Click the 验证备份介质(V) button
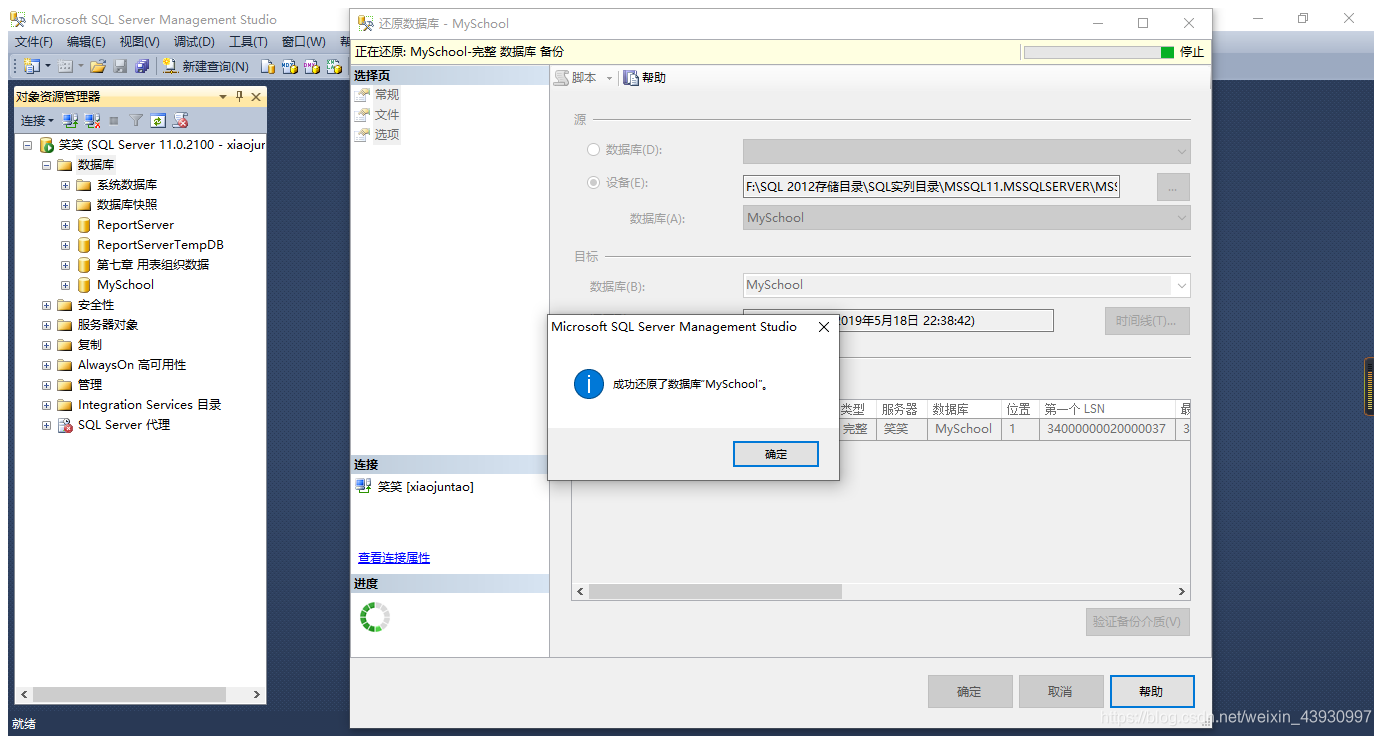The image size is (1382, 736). 1138,622
